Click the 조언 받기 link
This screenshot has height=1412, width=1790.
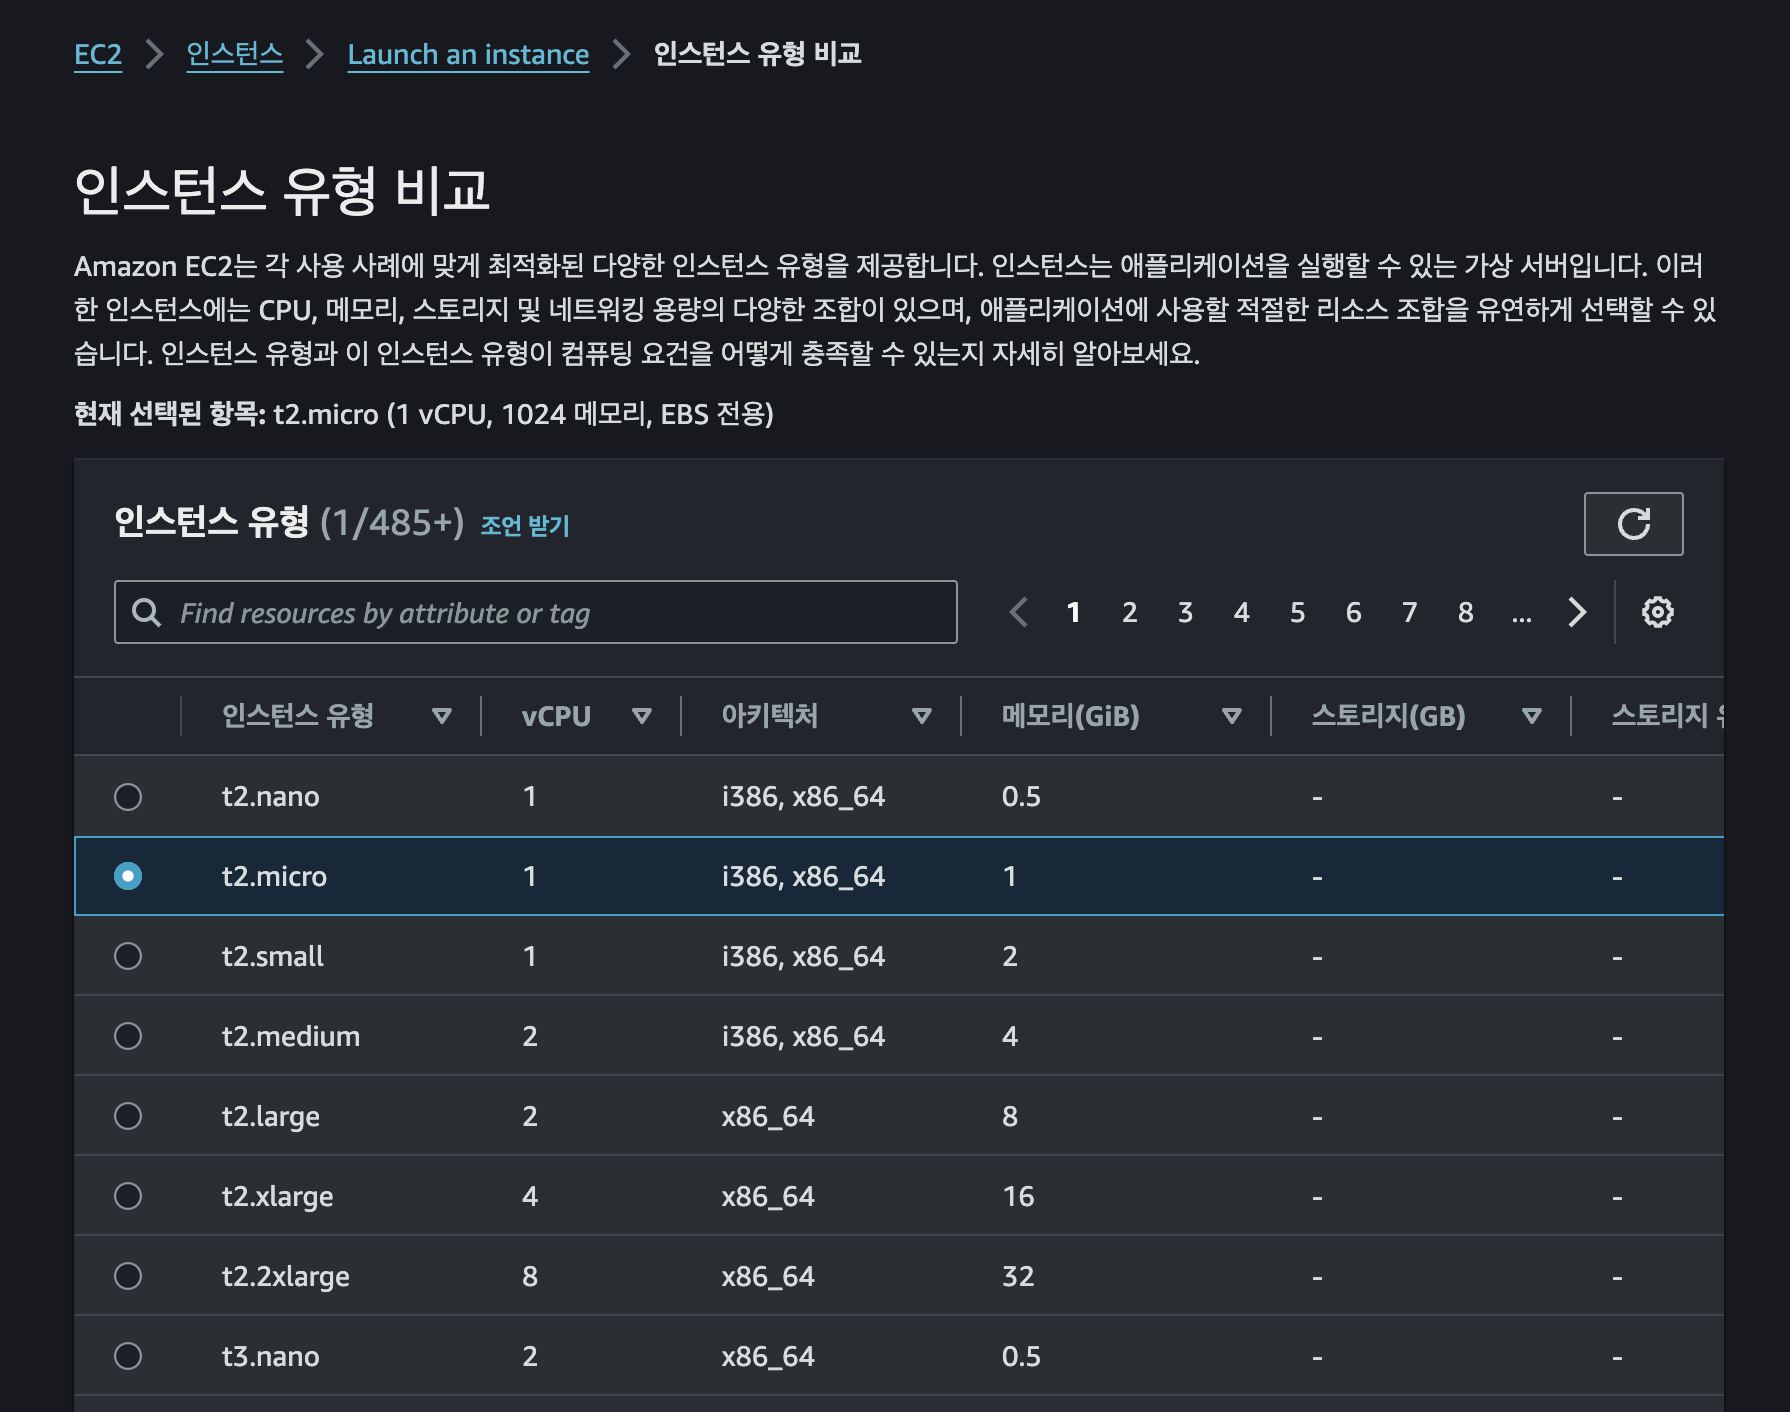click(525, 526)
